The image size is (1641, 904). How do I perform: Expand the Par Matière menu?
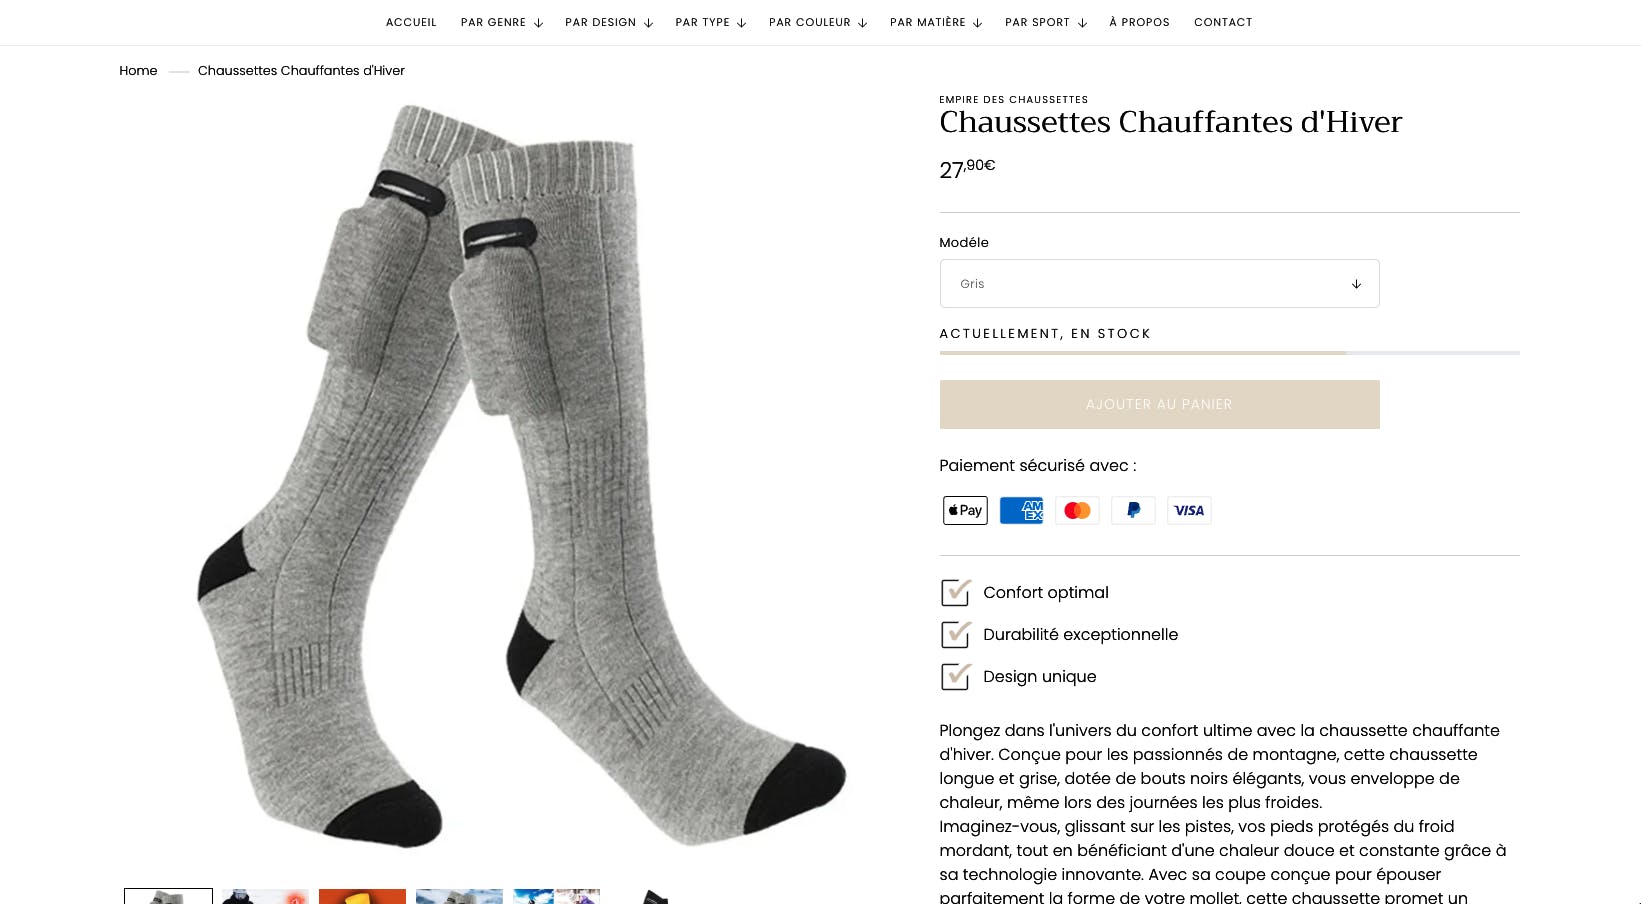click(x=936, y=22)
